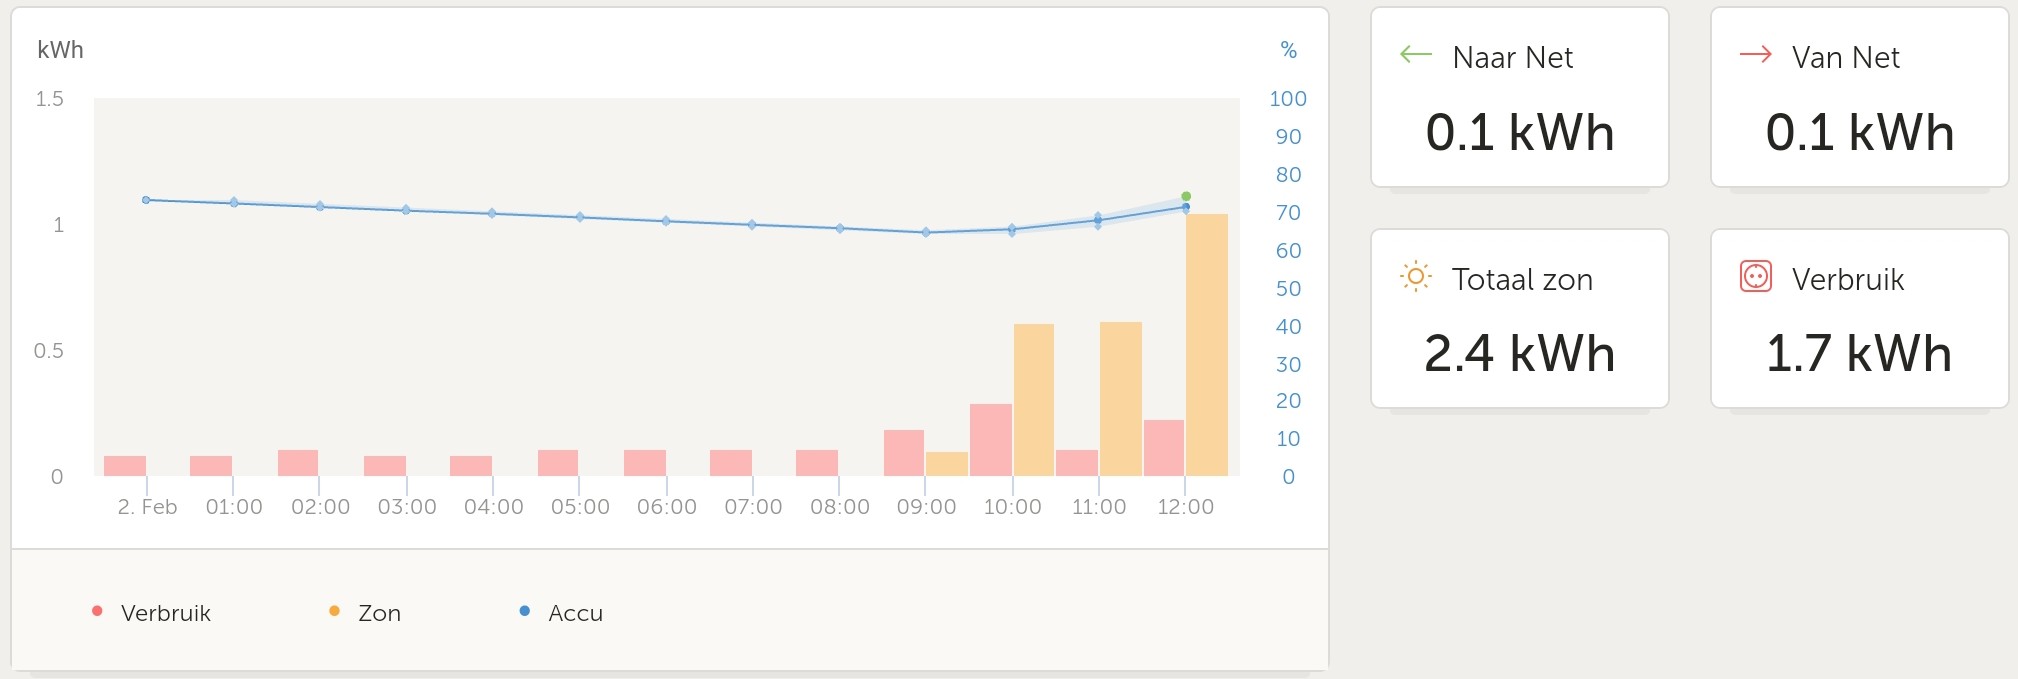Click the green dot at the line's end
This screenshot has width=2018, height=679.
[x=1186, y=196]
